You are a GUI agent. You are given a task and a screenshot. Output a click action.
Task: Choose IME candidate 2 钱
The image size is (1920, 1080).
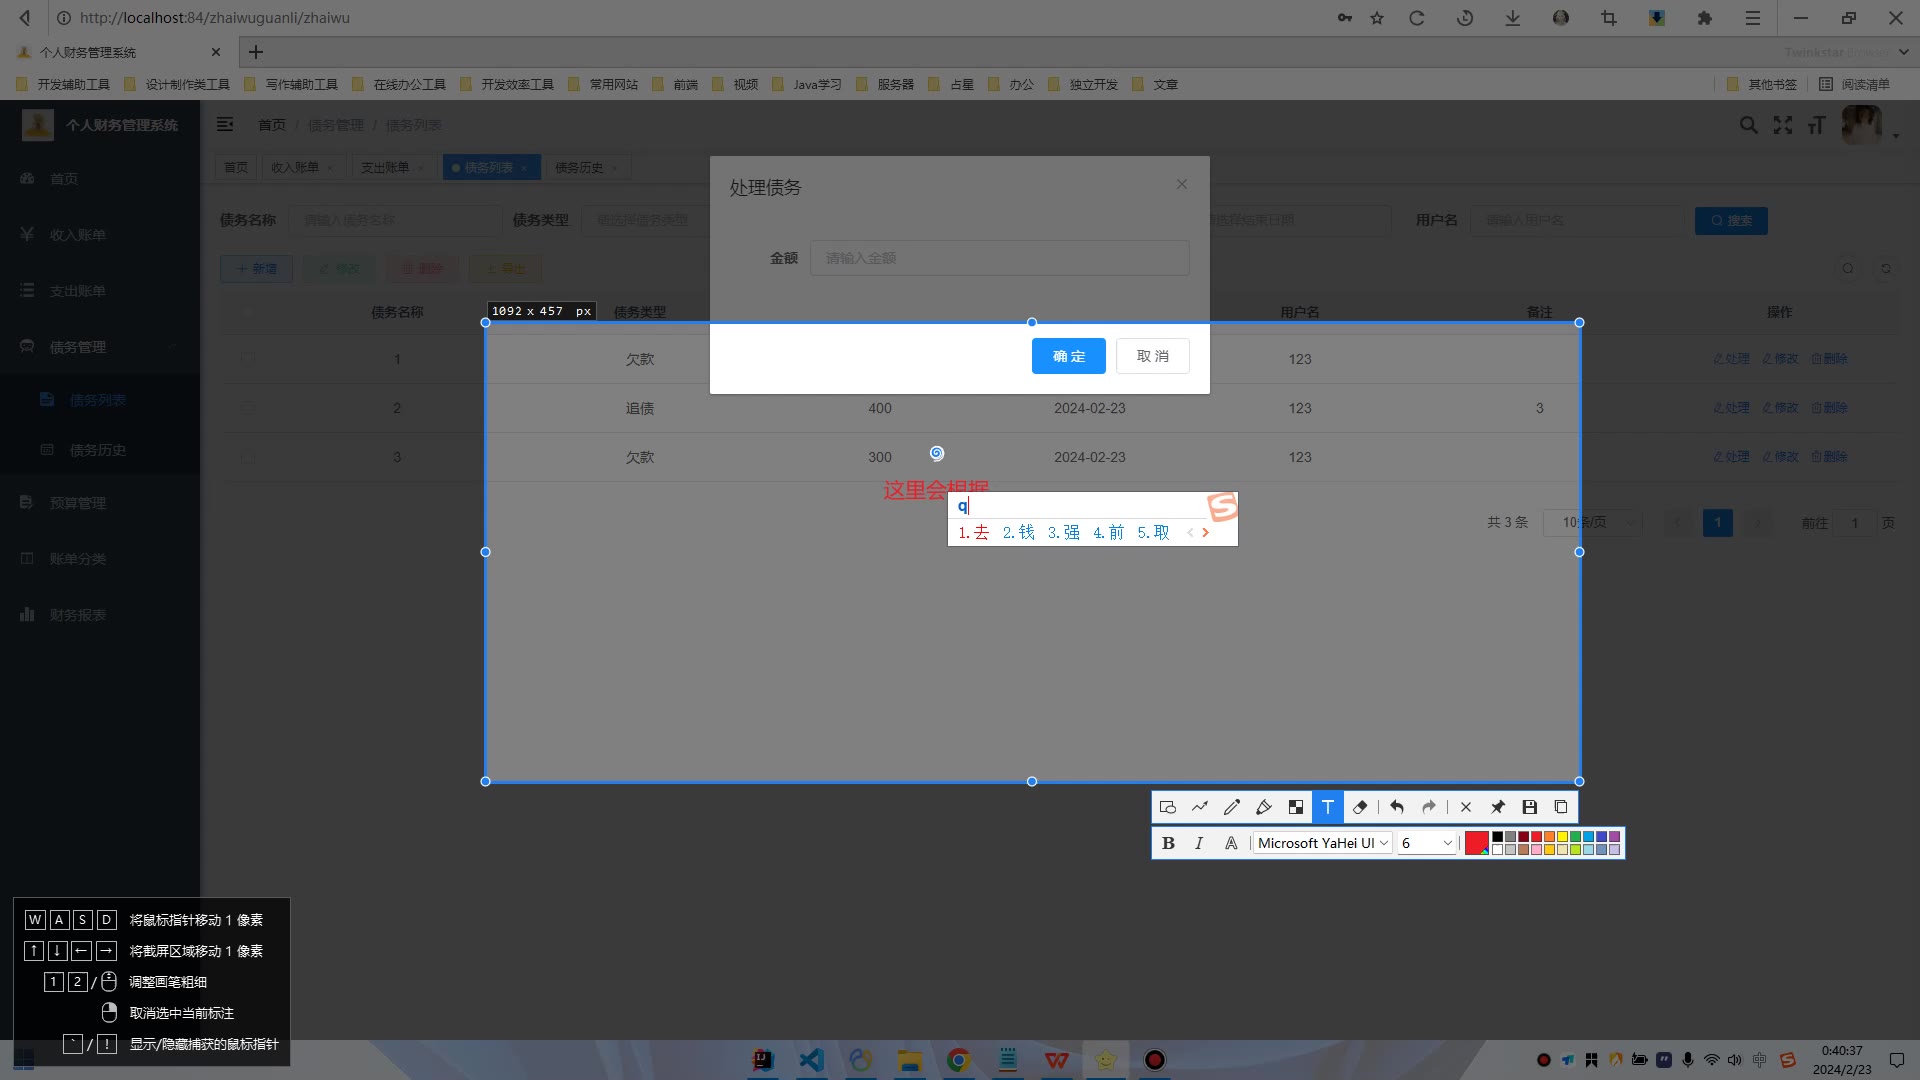coord(1019,533)
